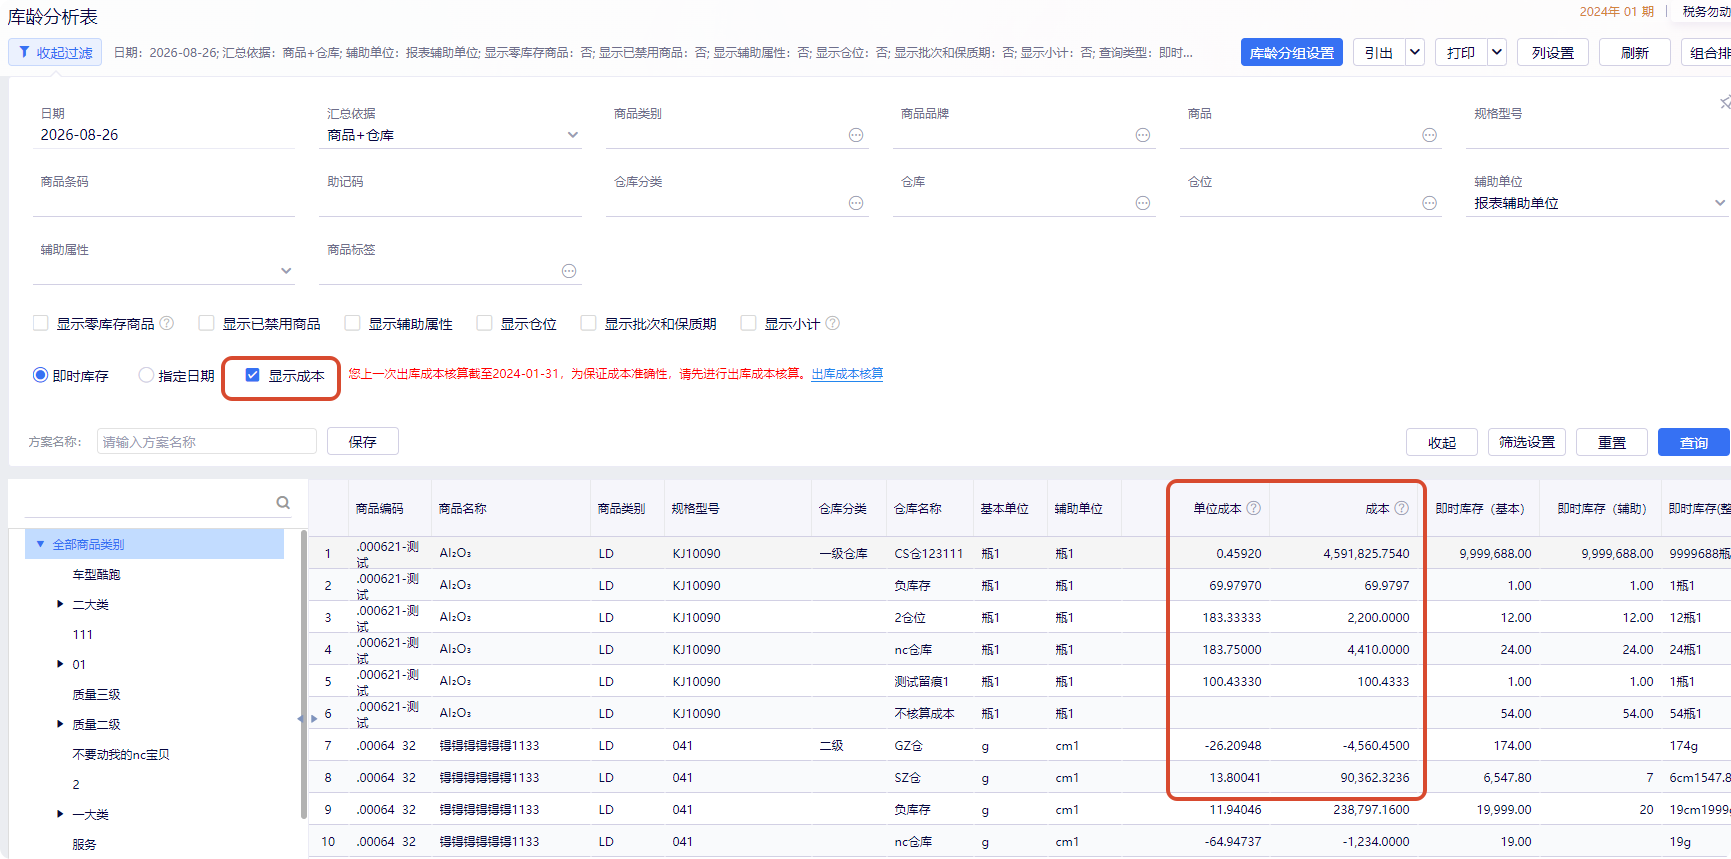Screen dimensions: 1731x859
Task: Click the funnel icon on 收起过滤
Action: click(x=24, y=52)
